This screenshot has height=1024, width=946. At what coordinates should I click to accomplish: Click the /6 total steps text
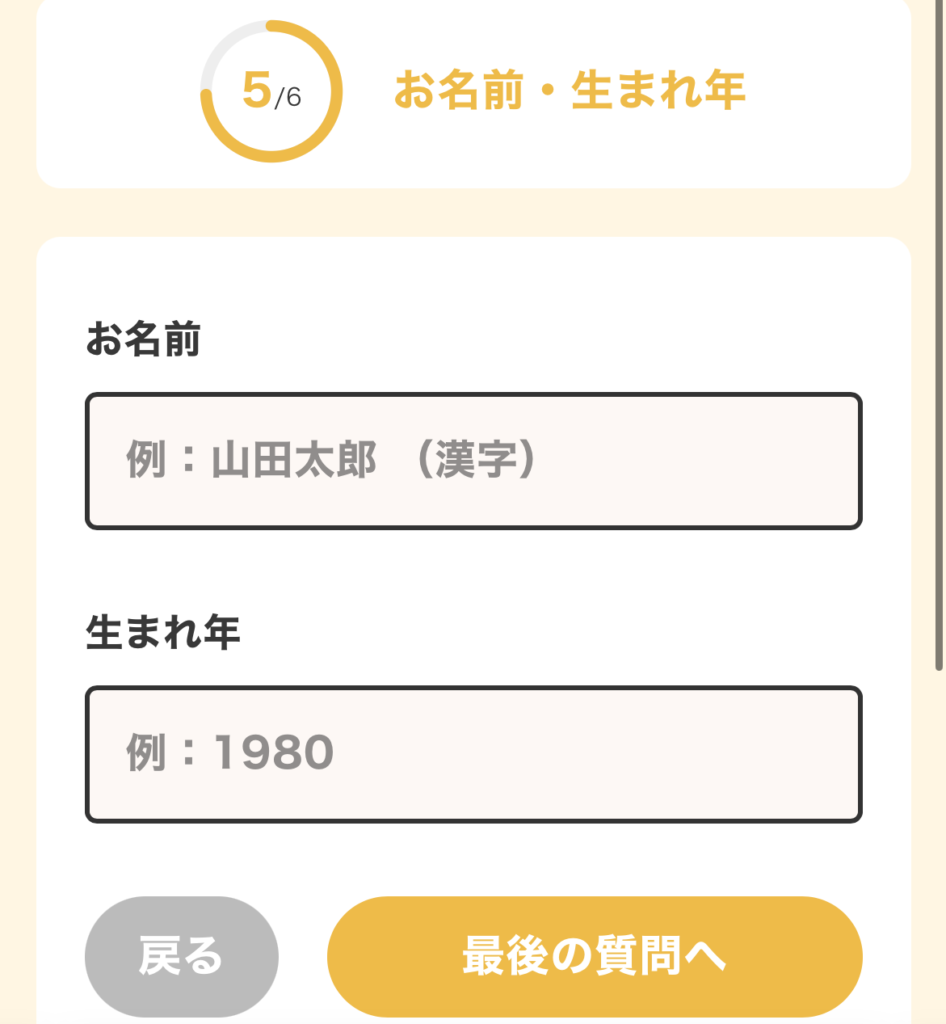tap(288, 98)
